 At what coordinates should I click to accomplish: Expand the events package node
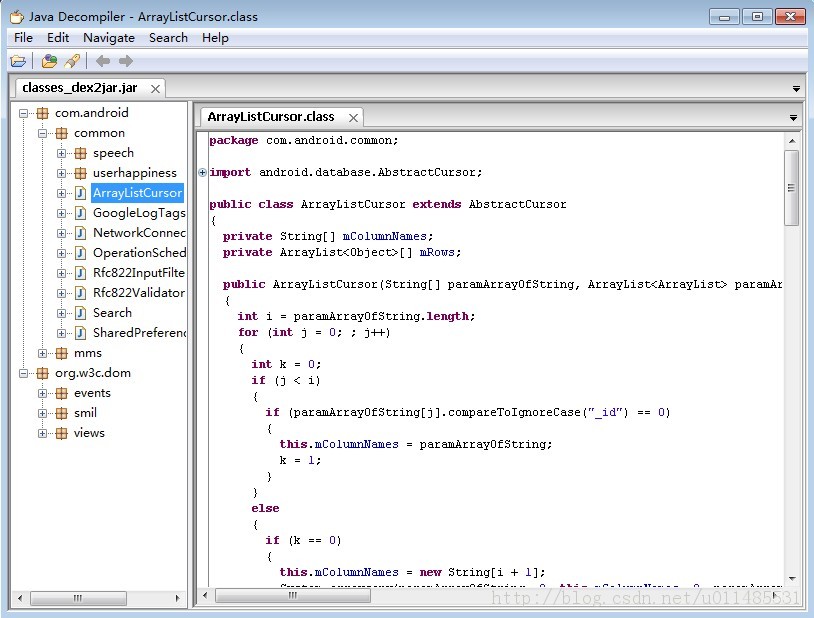click(43, 393)
